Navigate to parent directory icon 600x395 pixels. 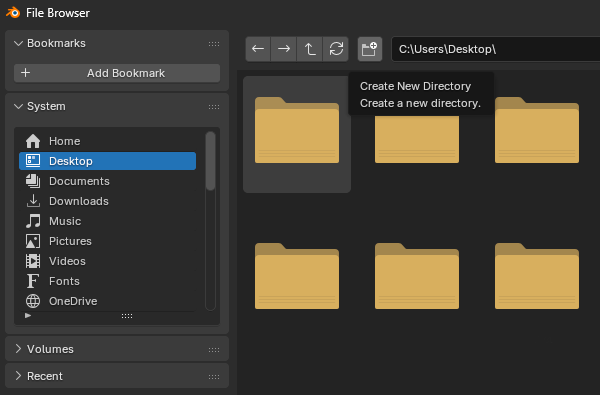point(310,49)
